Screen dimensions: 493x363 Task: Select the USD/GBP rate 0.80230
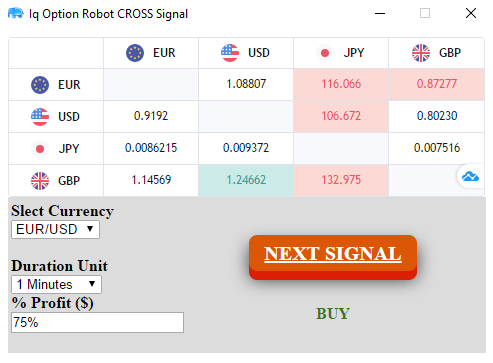tap(437, 116)
